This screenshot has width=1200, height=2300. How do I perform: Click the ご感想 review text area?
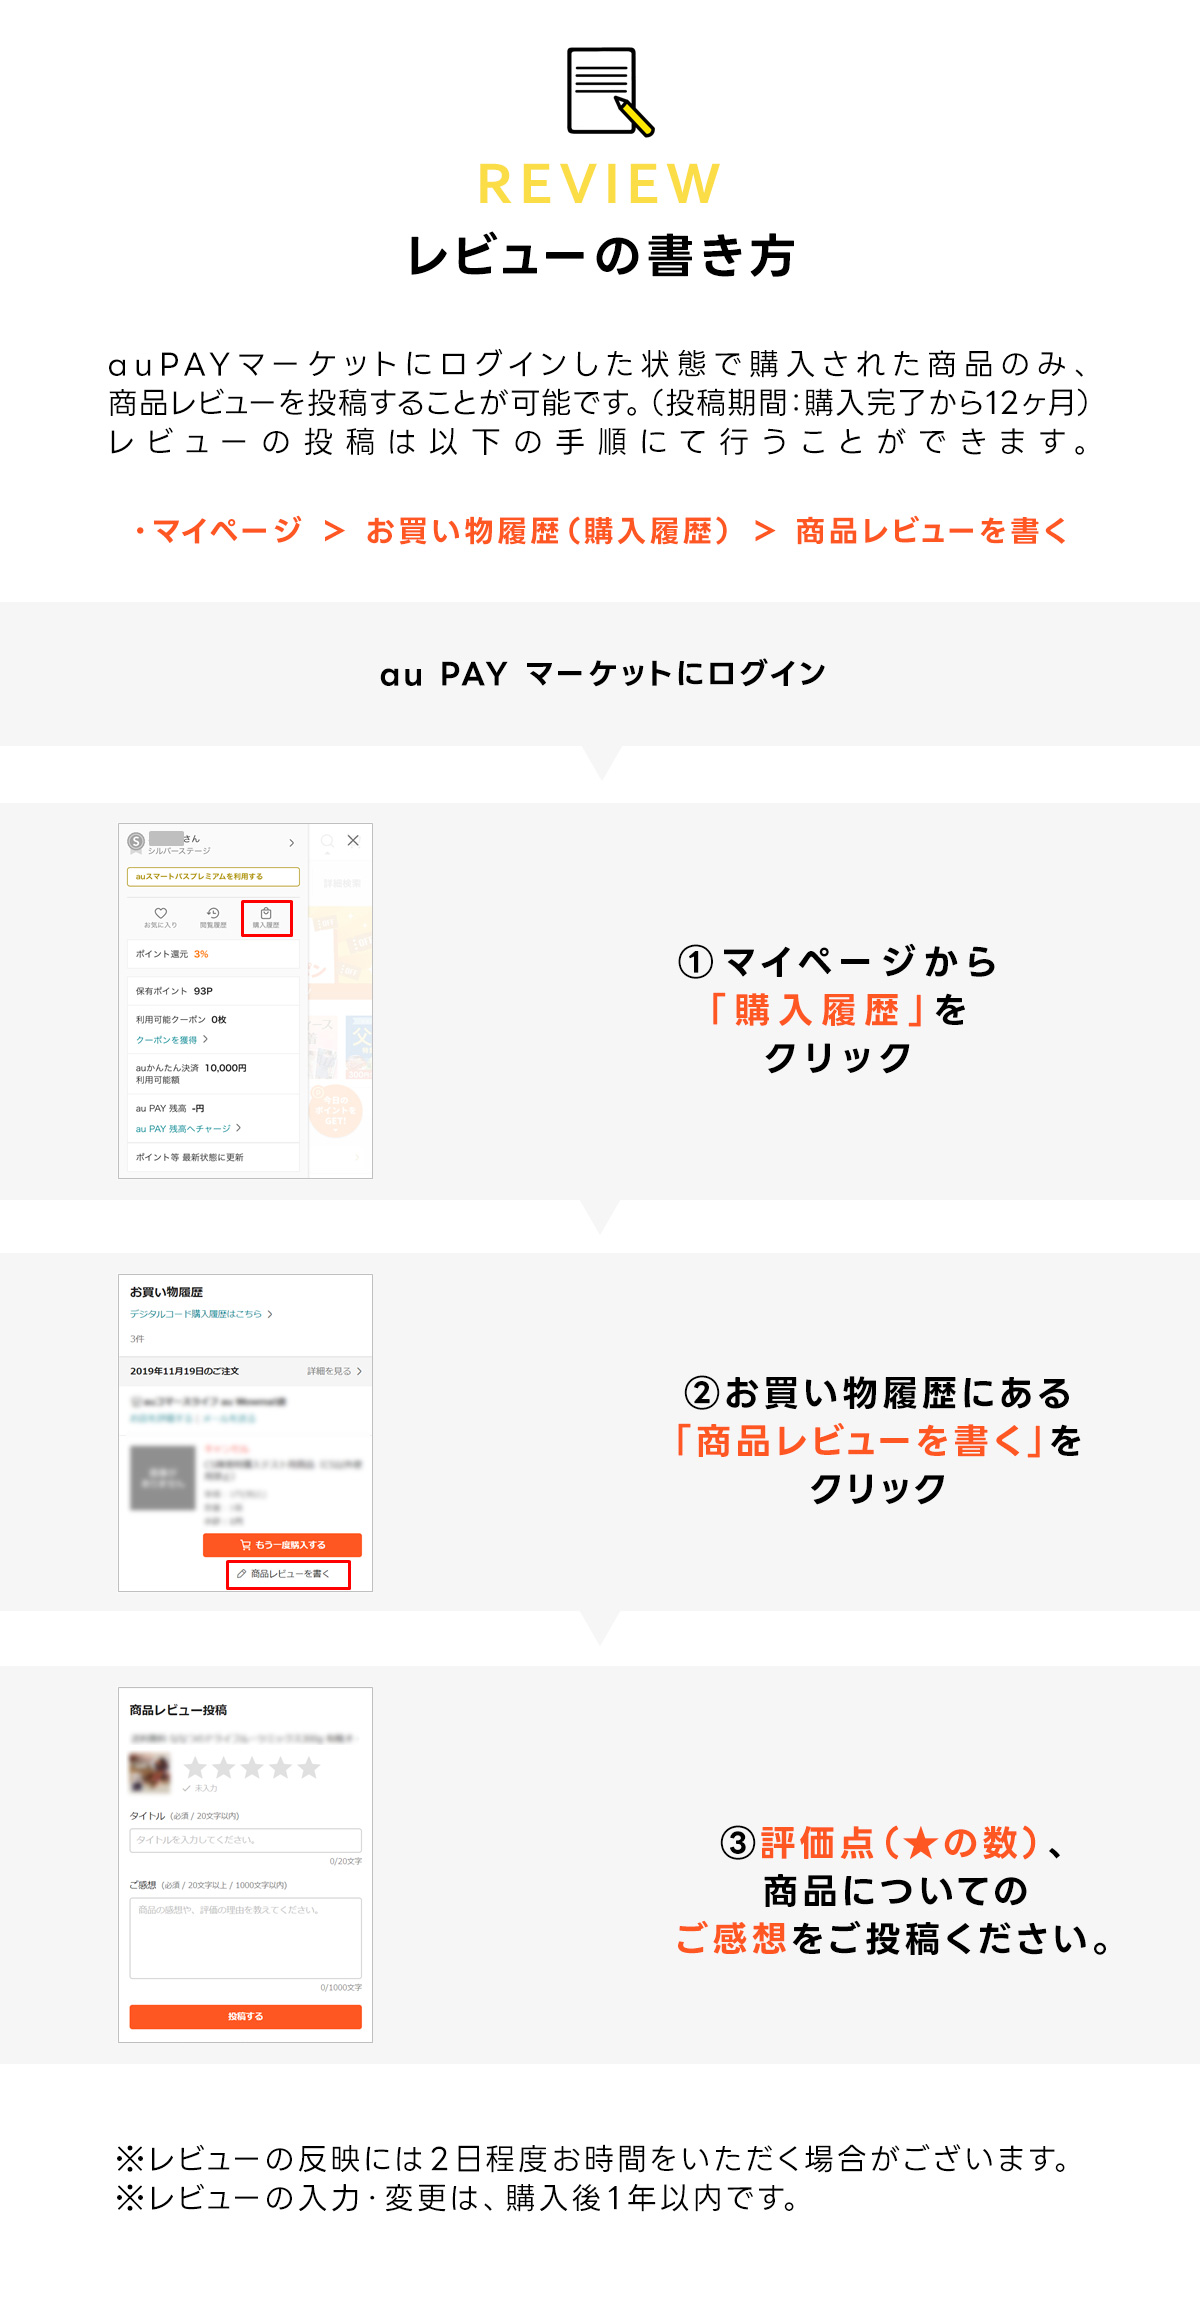pyautogui.click(x=245, y=1938)
